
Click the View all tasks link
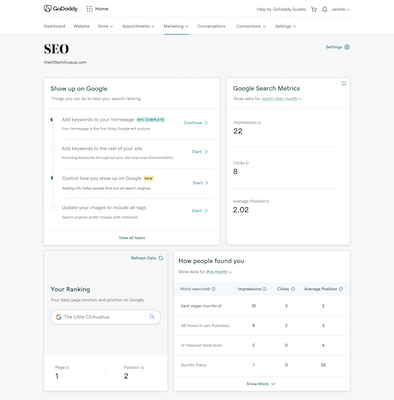(132, 238)
